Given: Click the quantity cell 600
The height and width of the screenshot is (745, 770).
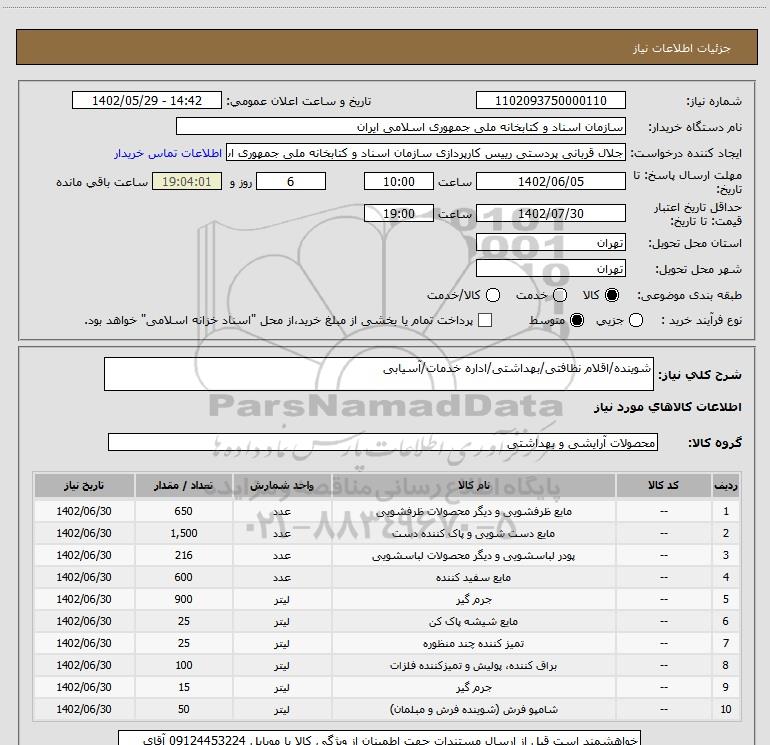Looking at the screenshot, I should [x=184, y=578].
